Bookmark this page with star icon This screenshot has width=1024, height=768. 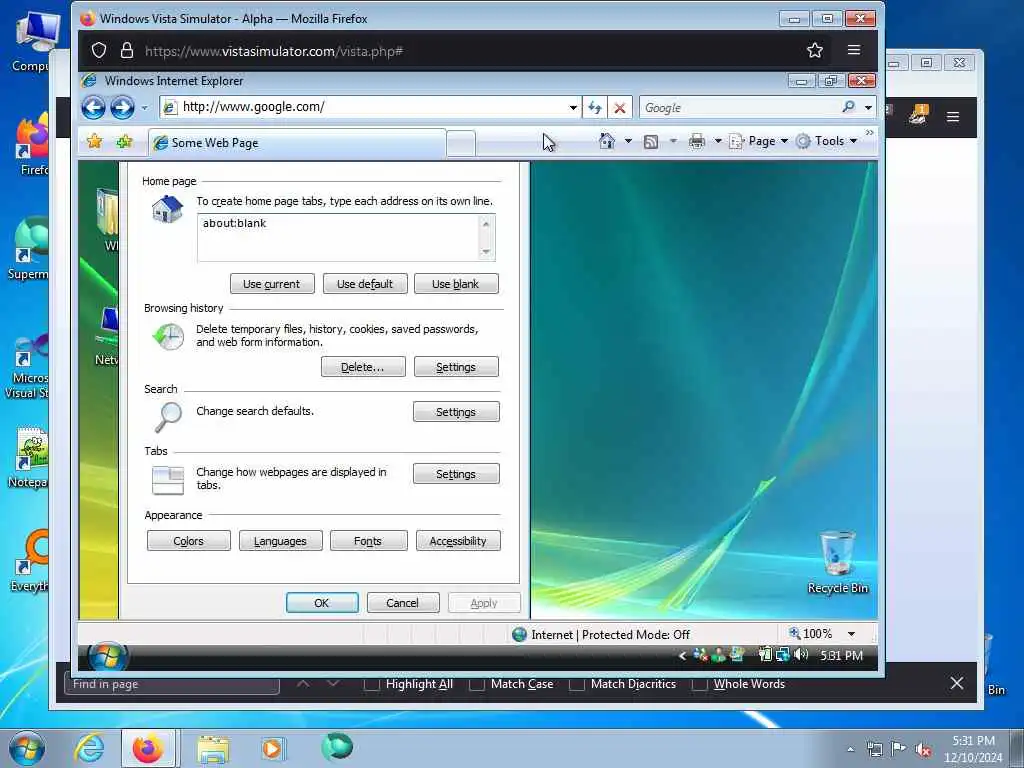[x=814, y=50]
